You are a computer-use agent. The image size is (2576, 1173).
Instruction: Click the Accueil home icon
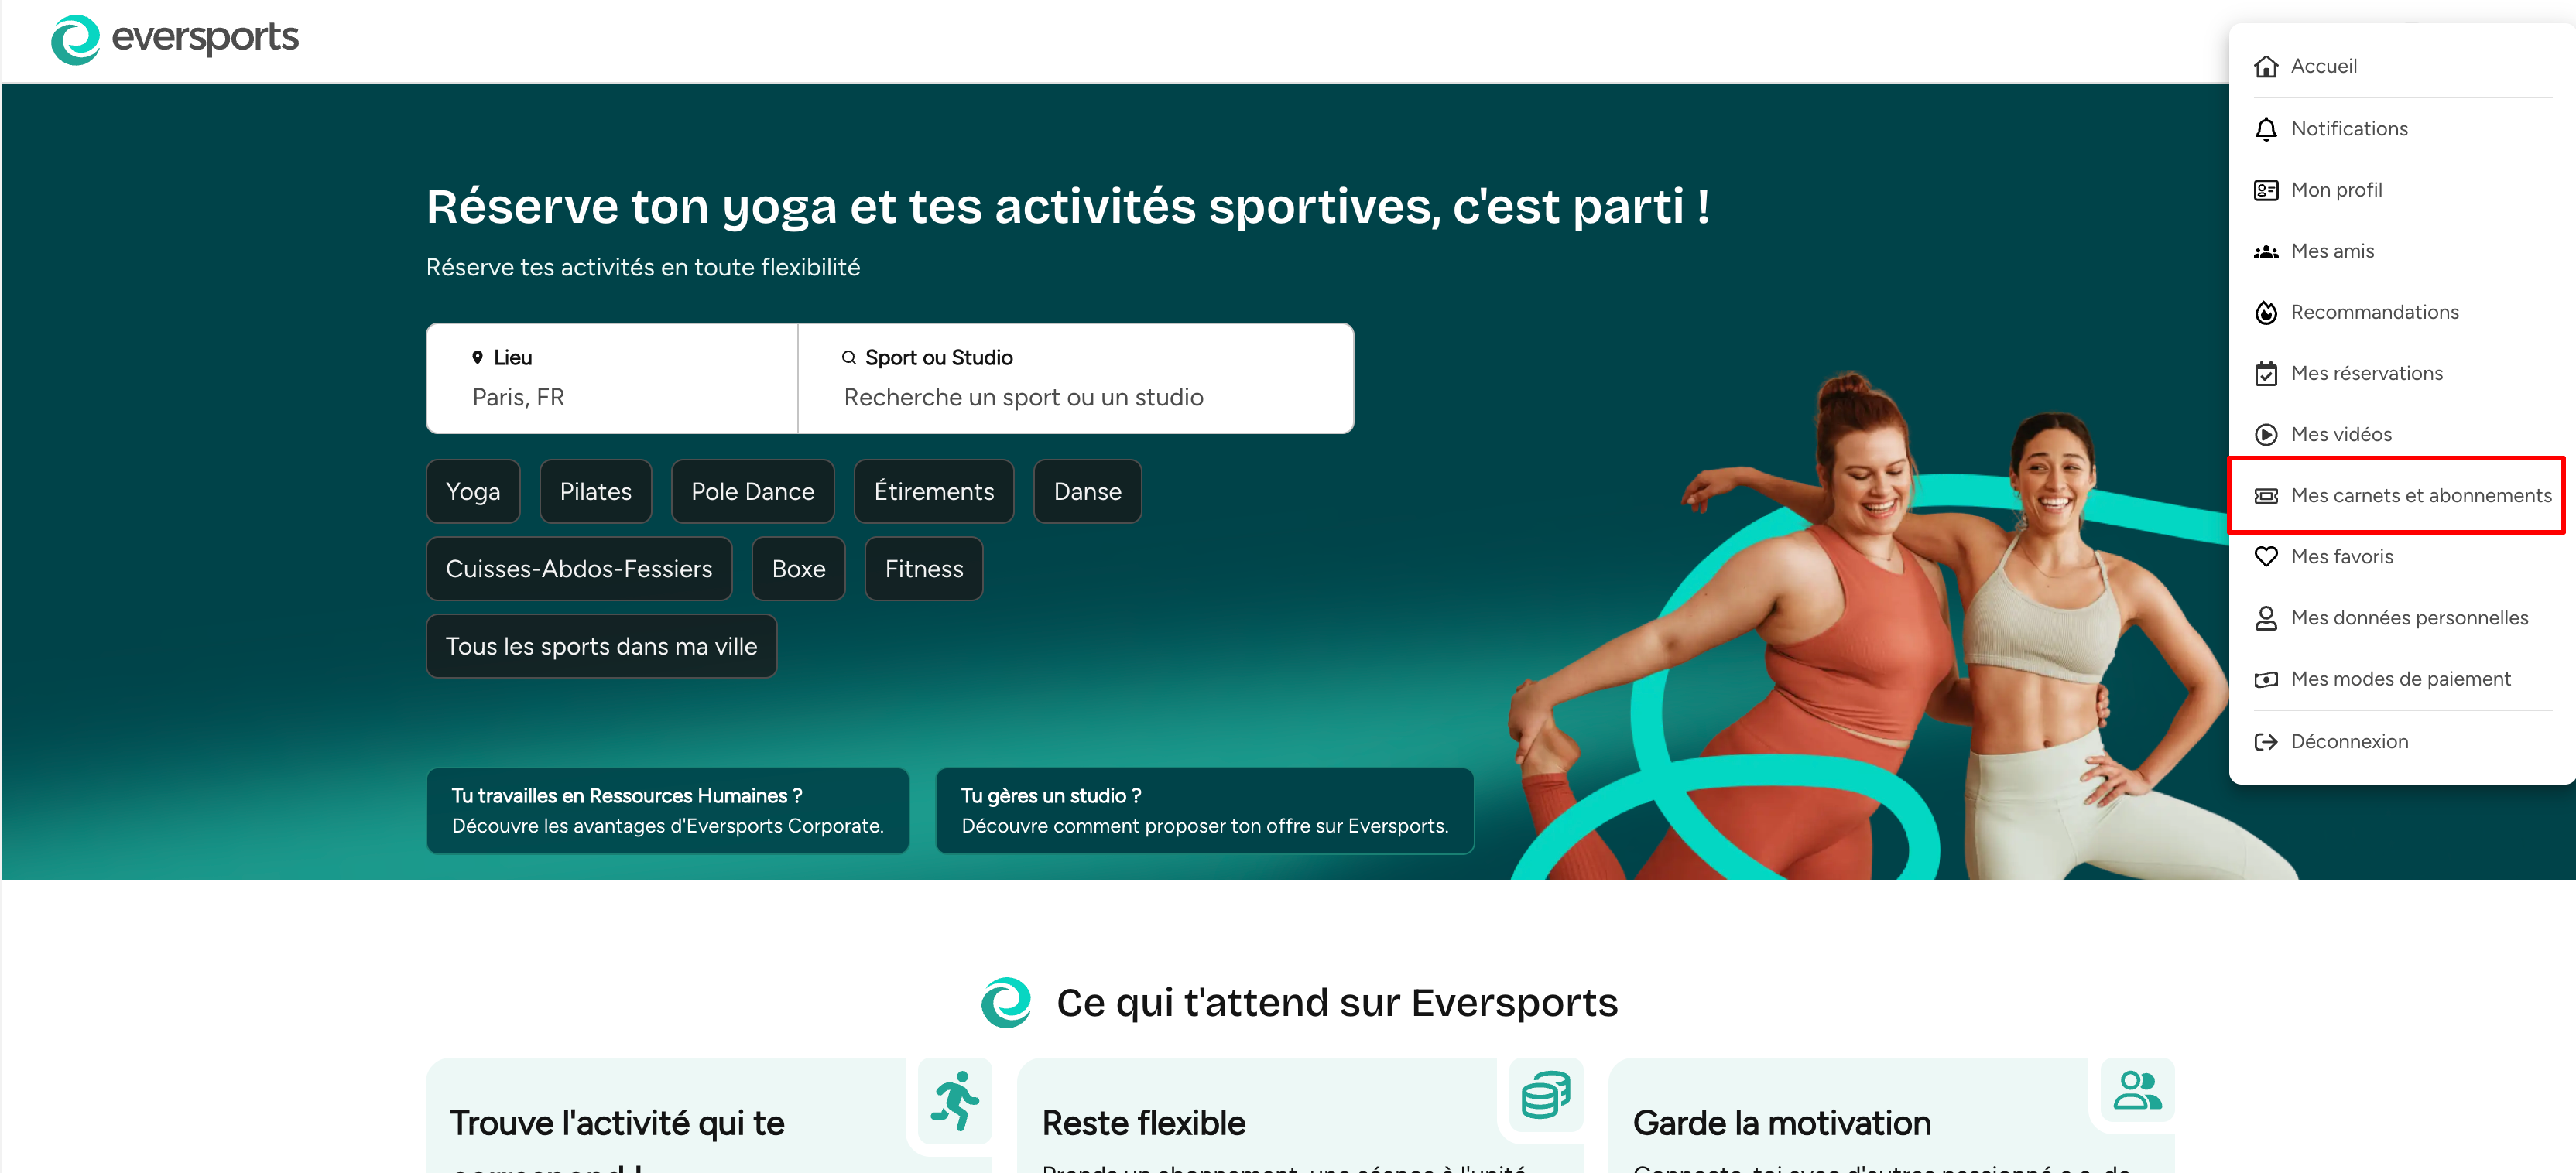[x=2265, y=66]
